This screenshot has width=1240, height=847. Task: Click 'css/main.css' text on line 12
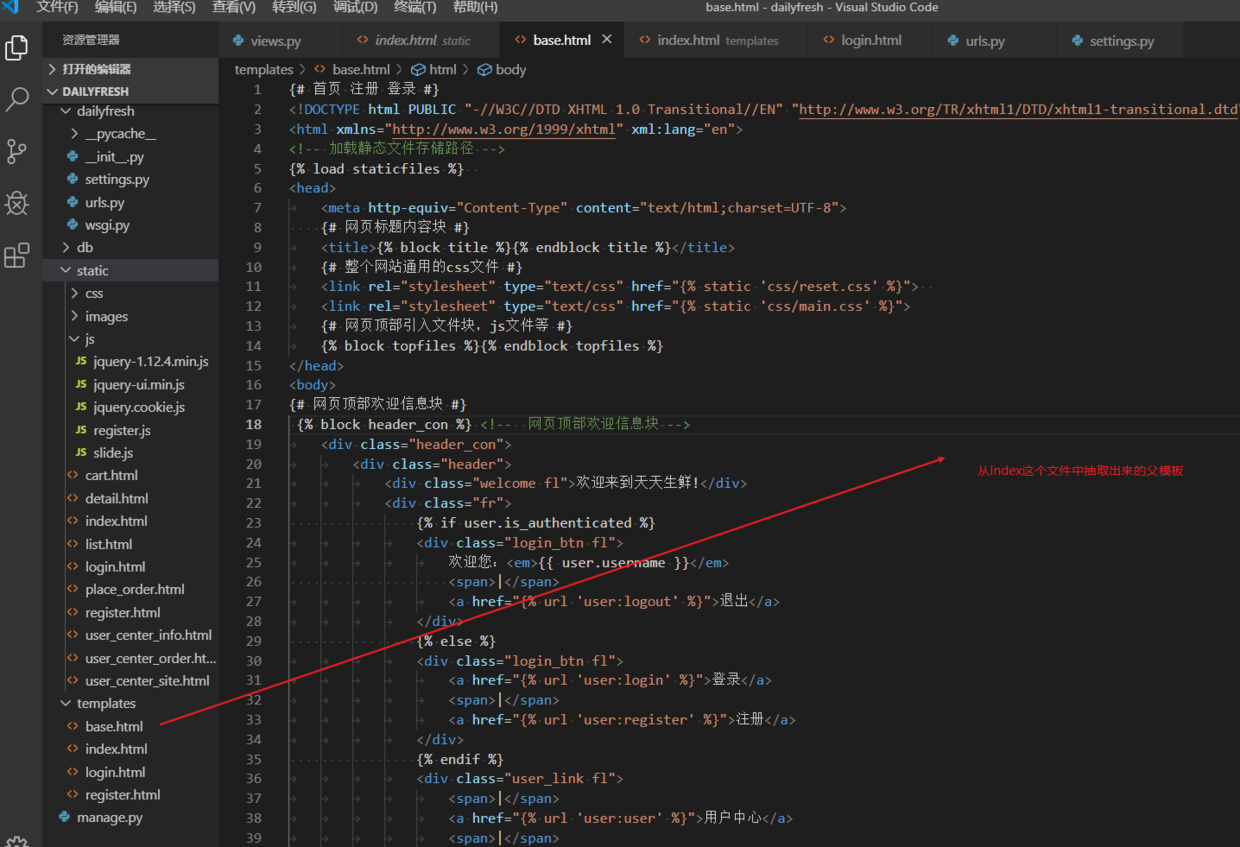click(811, 306)
